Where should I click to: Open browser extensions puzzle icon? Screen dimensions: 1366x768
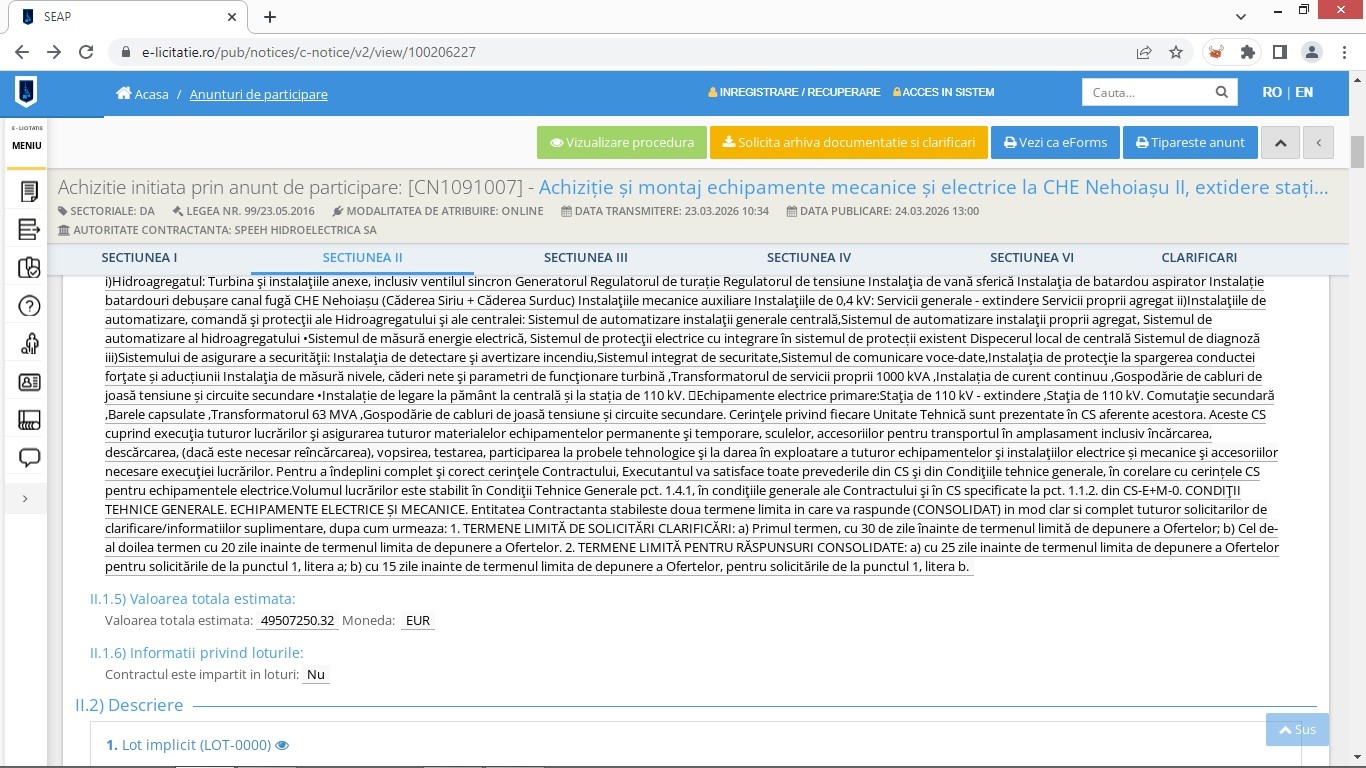pyautogui.click(x=1247, y=52)
